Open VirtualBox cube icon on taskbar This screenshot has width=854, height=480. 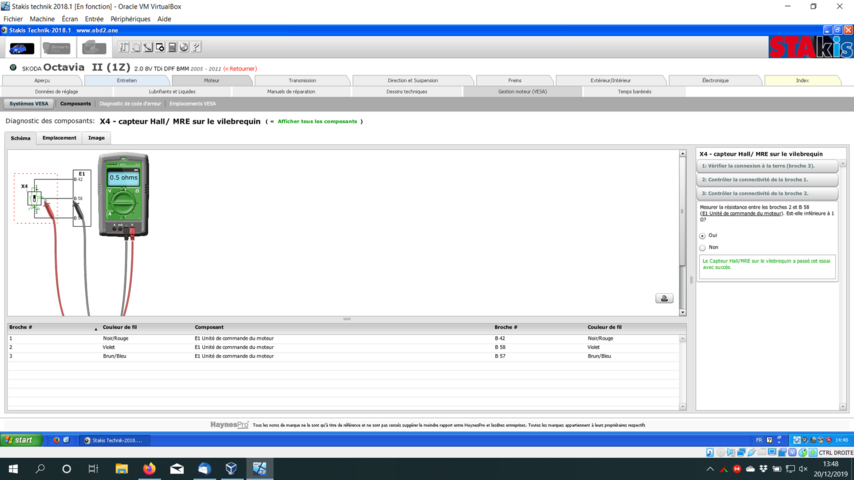coord(231,469)
